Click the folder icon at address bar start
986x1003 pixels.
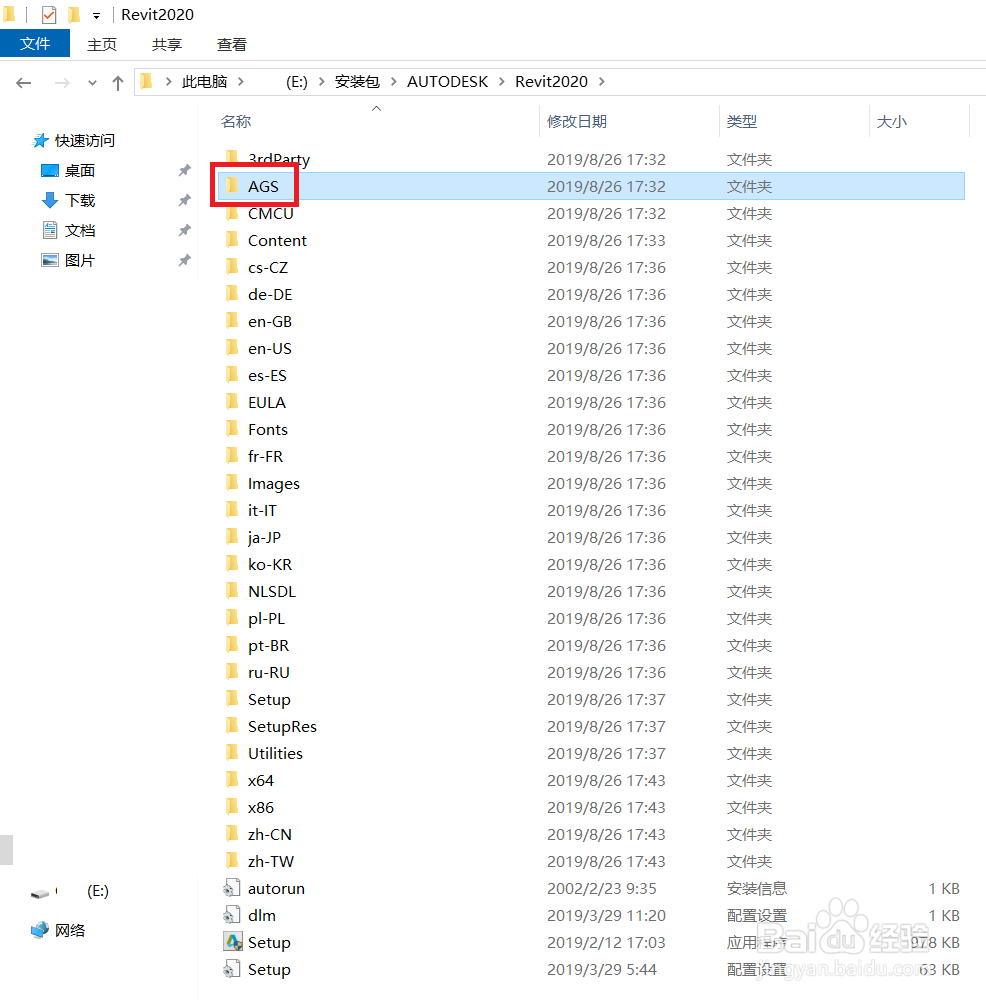[x=147, y=81]
